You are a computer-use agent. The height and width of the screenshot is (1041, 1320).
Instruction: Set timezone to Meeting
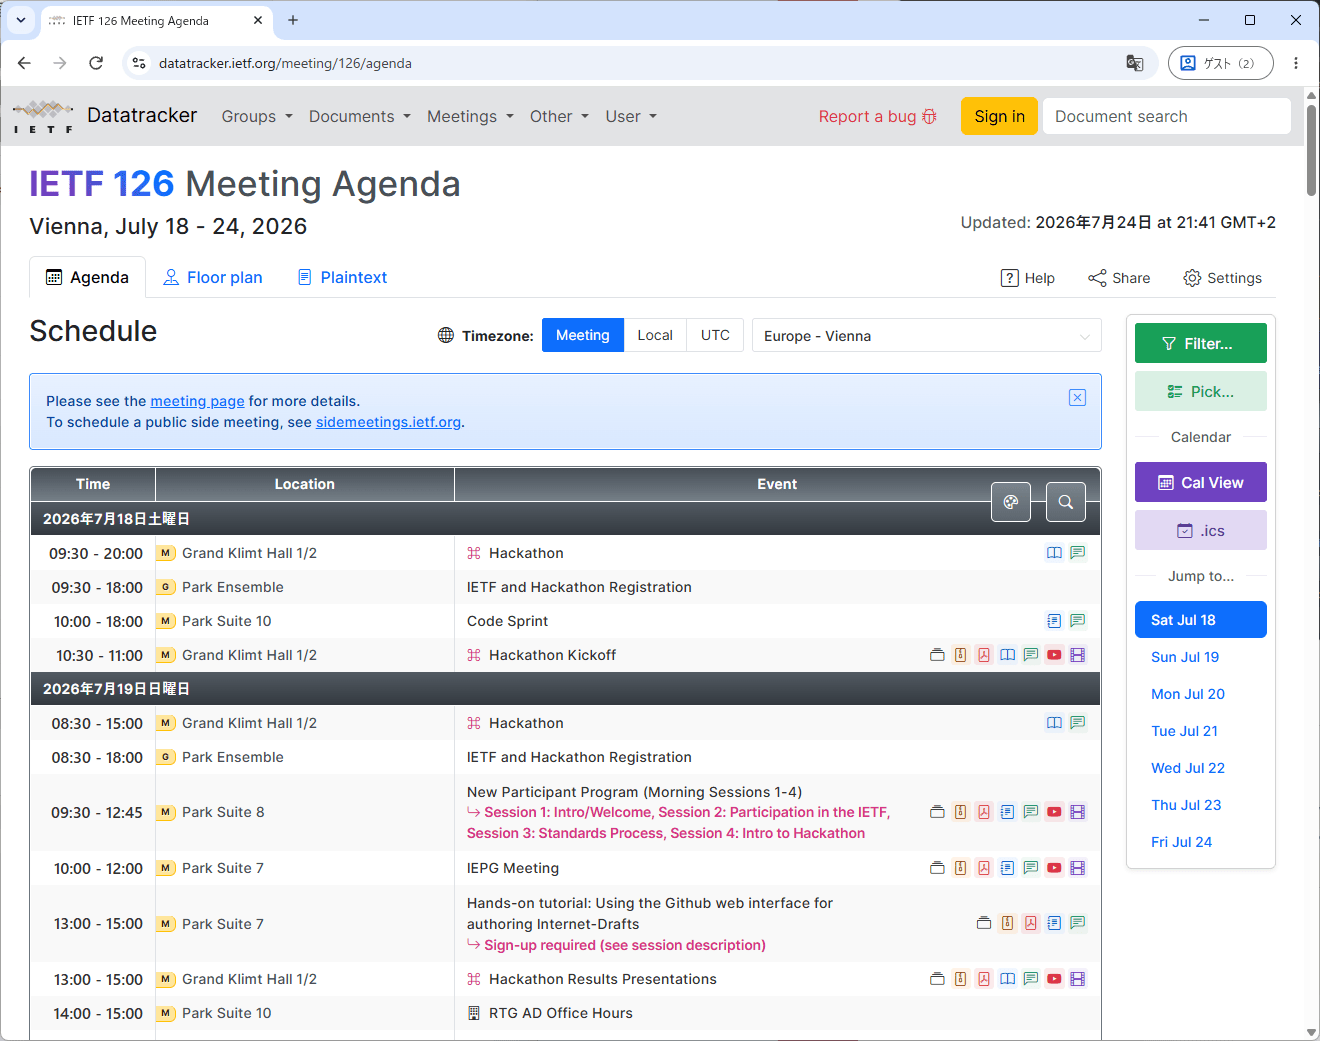[x=583, y=335]
